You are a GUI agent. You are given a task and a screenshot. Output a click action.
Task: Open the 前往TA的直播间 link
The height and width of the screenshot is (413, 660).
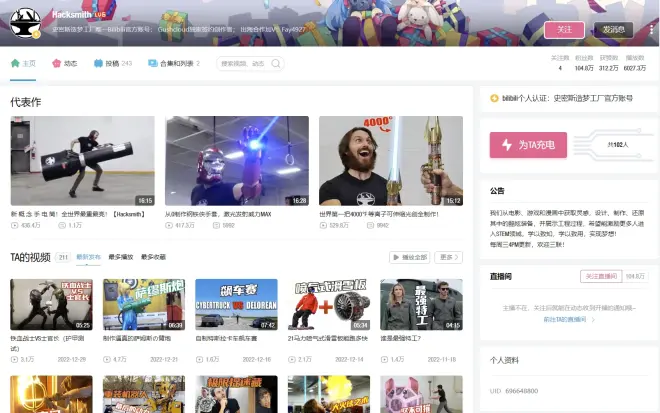click(x=564, y=318)
